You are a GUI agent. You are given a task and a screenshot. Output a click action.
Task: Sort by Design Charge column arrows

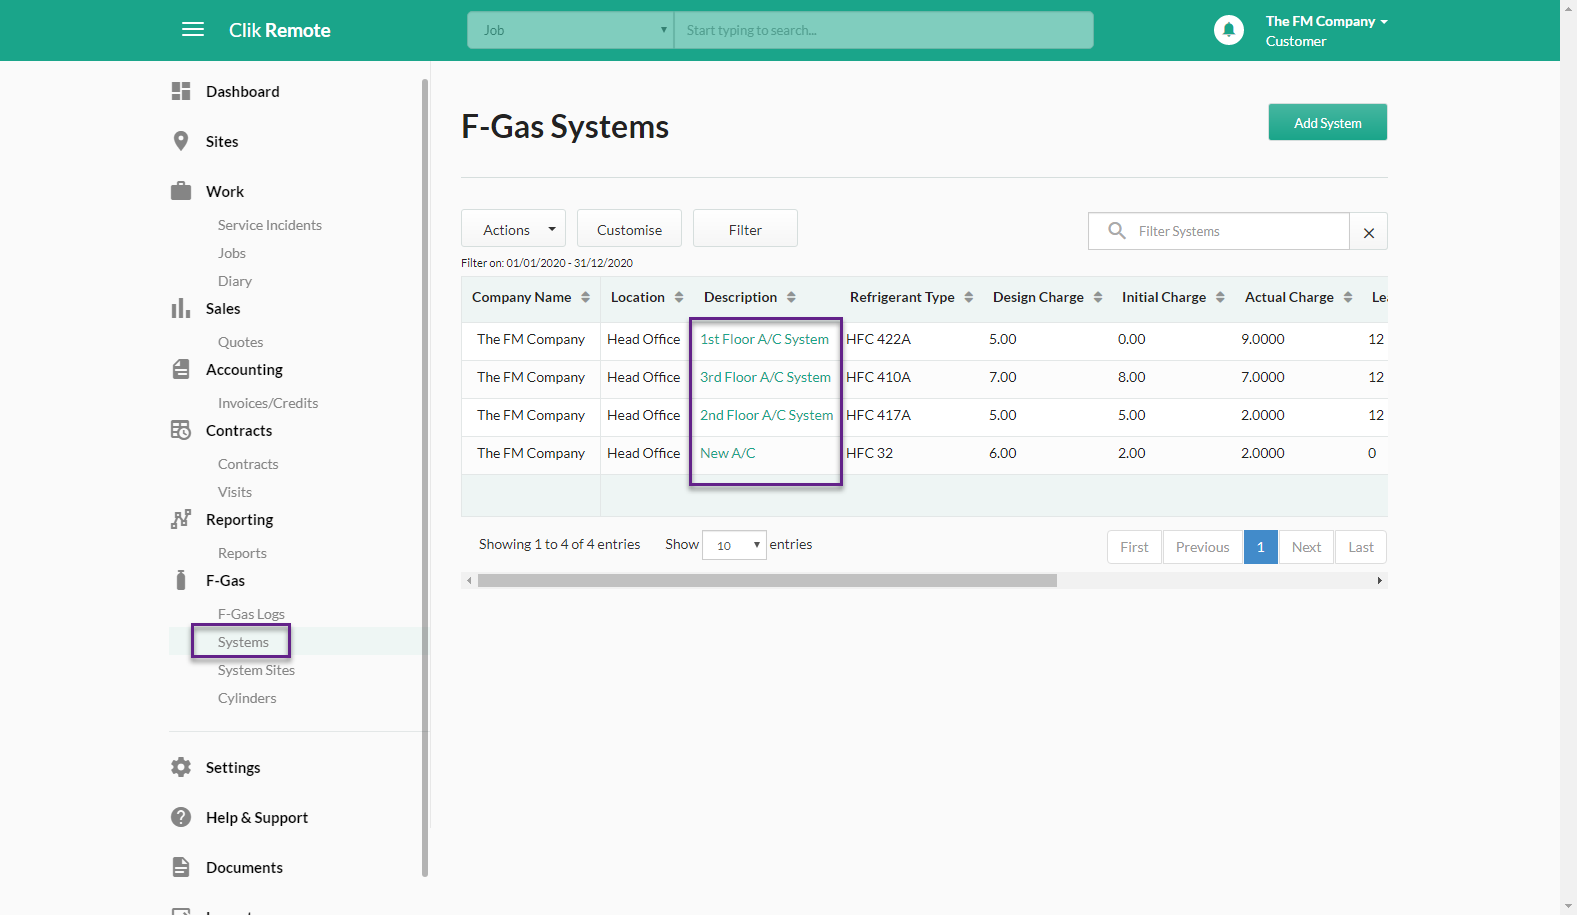(1098, 297)
